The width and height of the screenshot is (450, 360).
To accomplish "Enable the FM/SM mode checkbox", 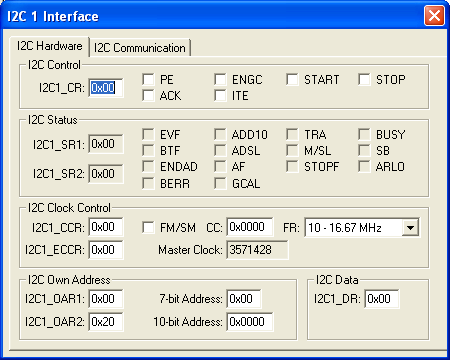I will click(x=148, y=228).
